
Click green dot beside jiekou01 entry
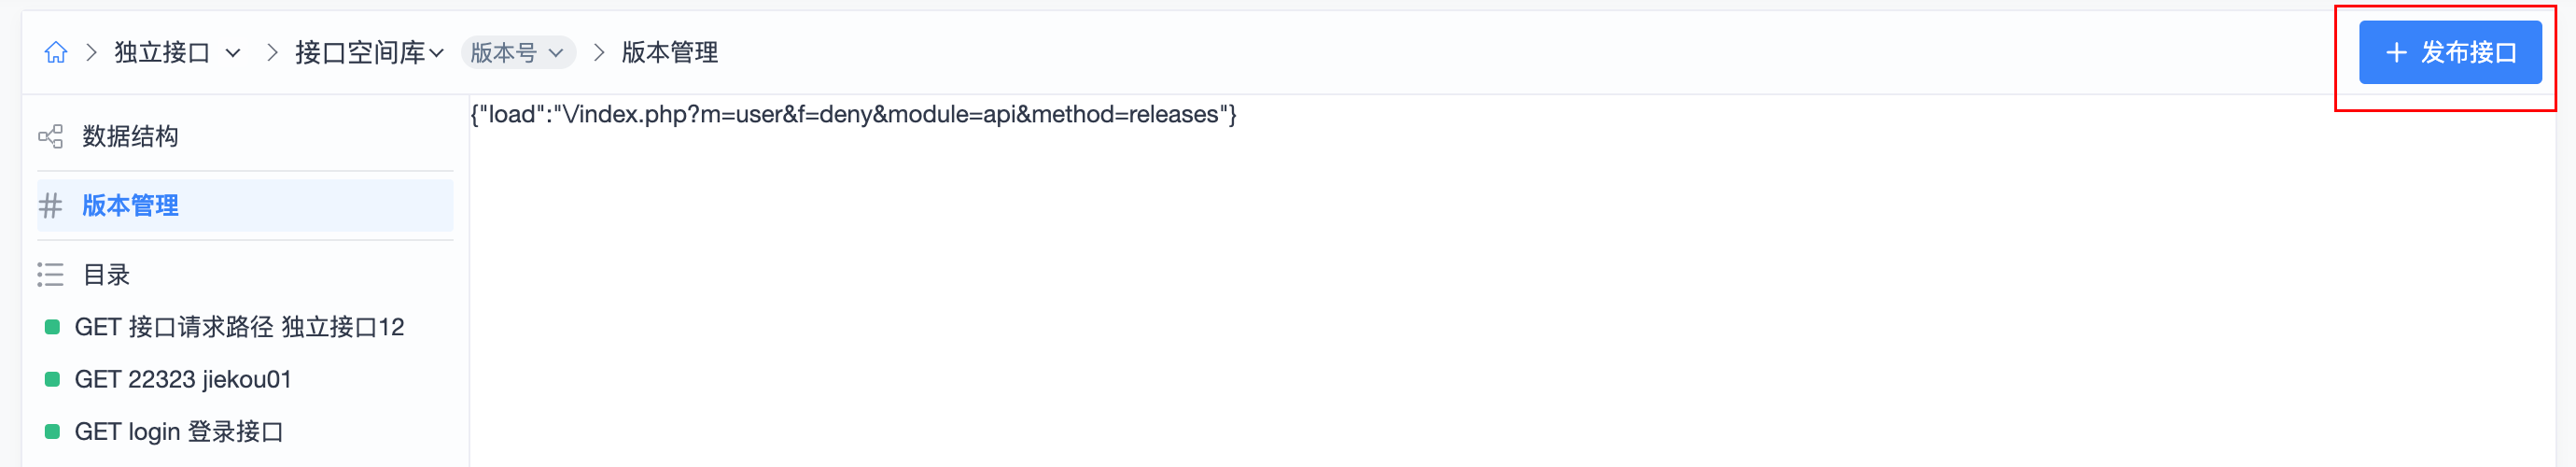52,379
